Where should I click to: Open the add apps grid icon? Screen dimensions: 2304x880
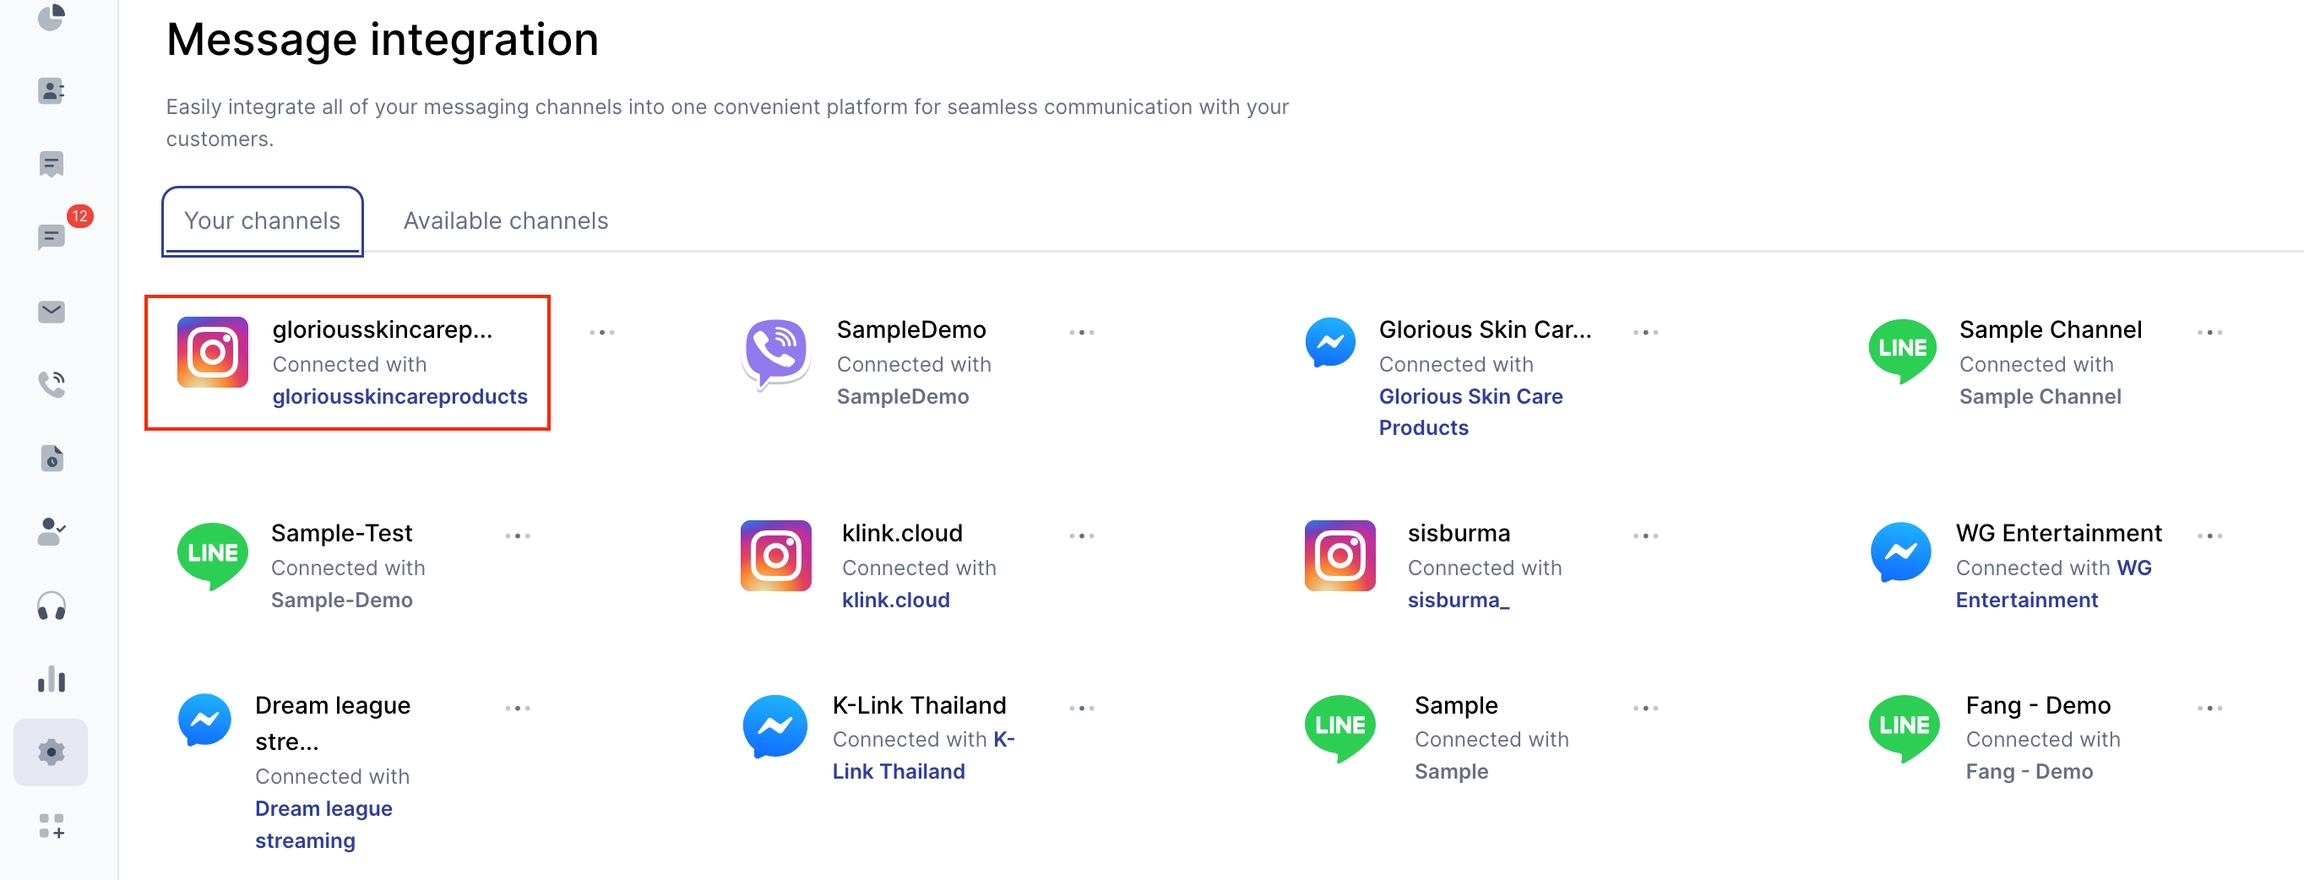[x=51, y=826]
